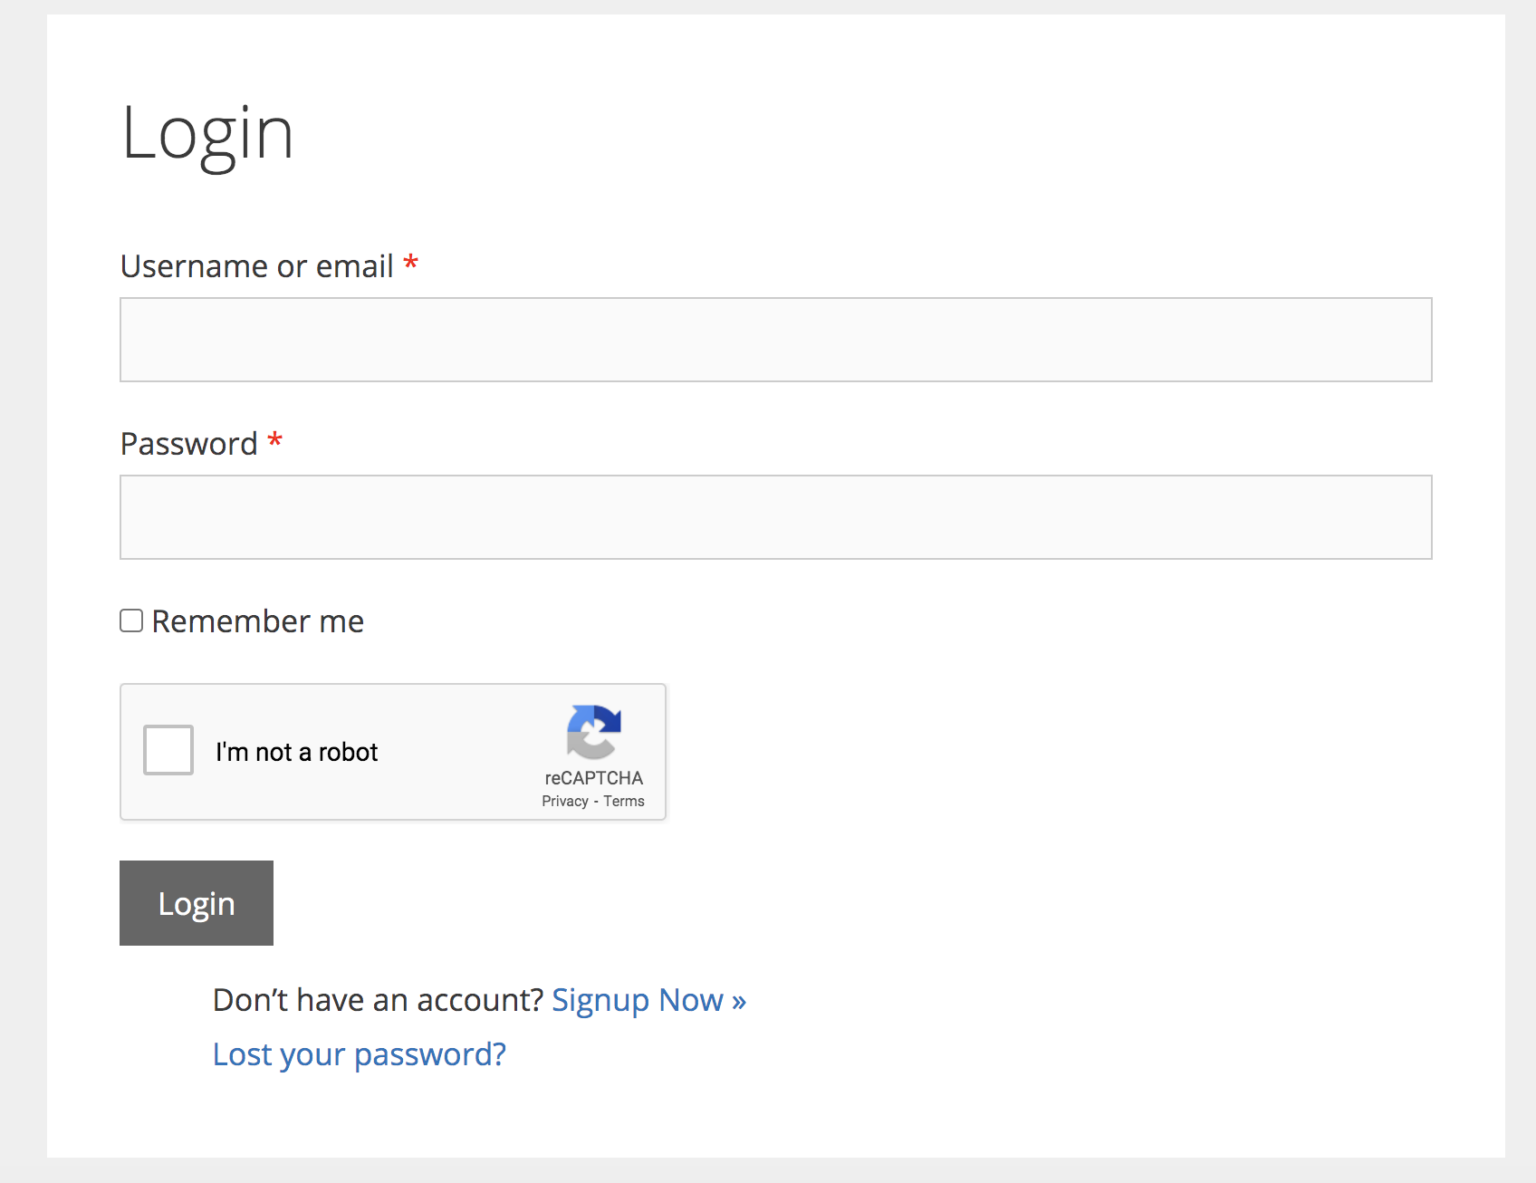Click the Remember me label text

click(x=257, y=621)
